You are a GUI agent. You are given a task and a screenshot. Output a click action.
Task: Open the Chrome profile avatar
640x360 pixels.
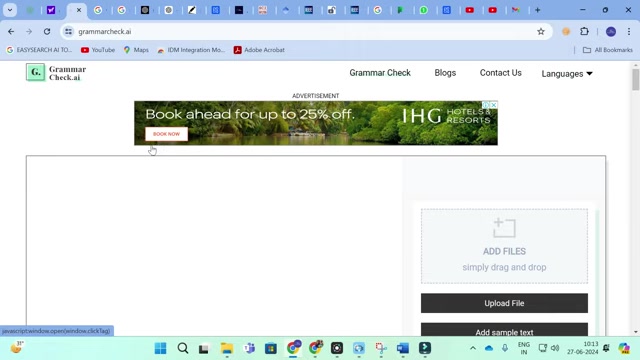pos(611,31)
